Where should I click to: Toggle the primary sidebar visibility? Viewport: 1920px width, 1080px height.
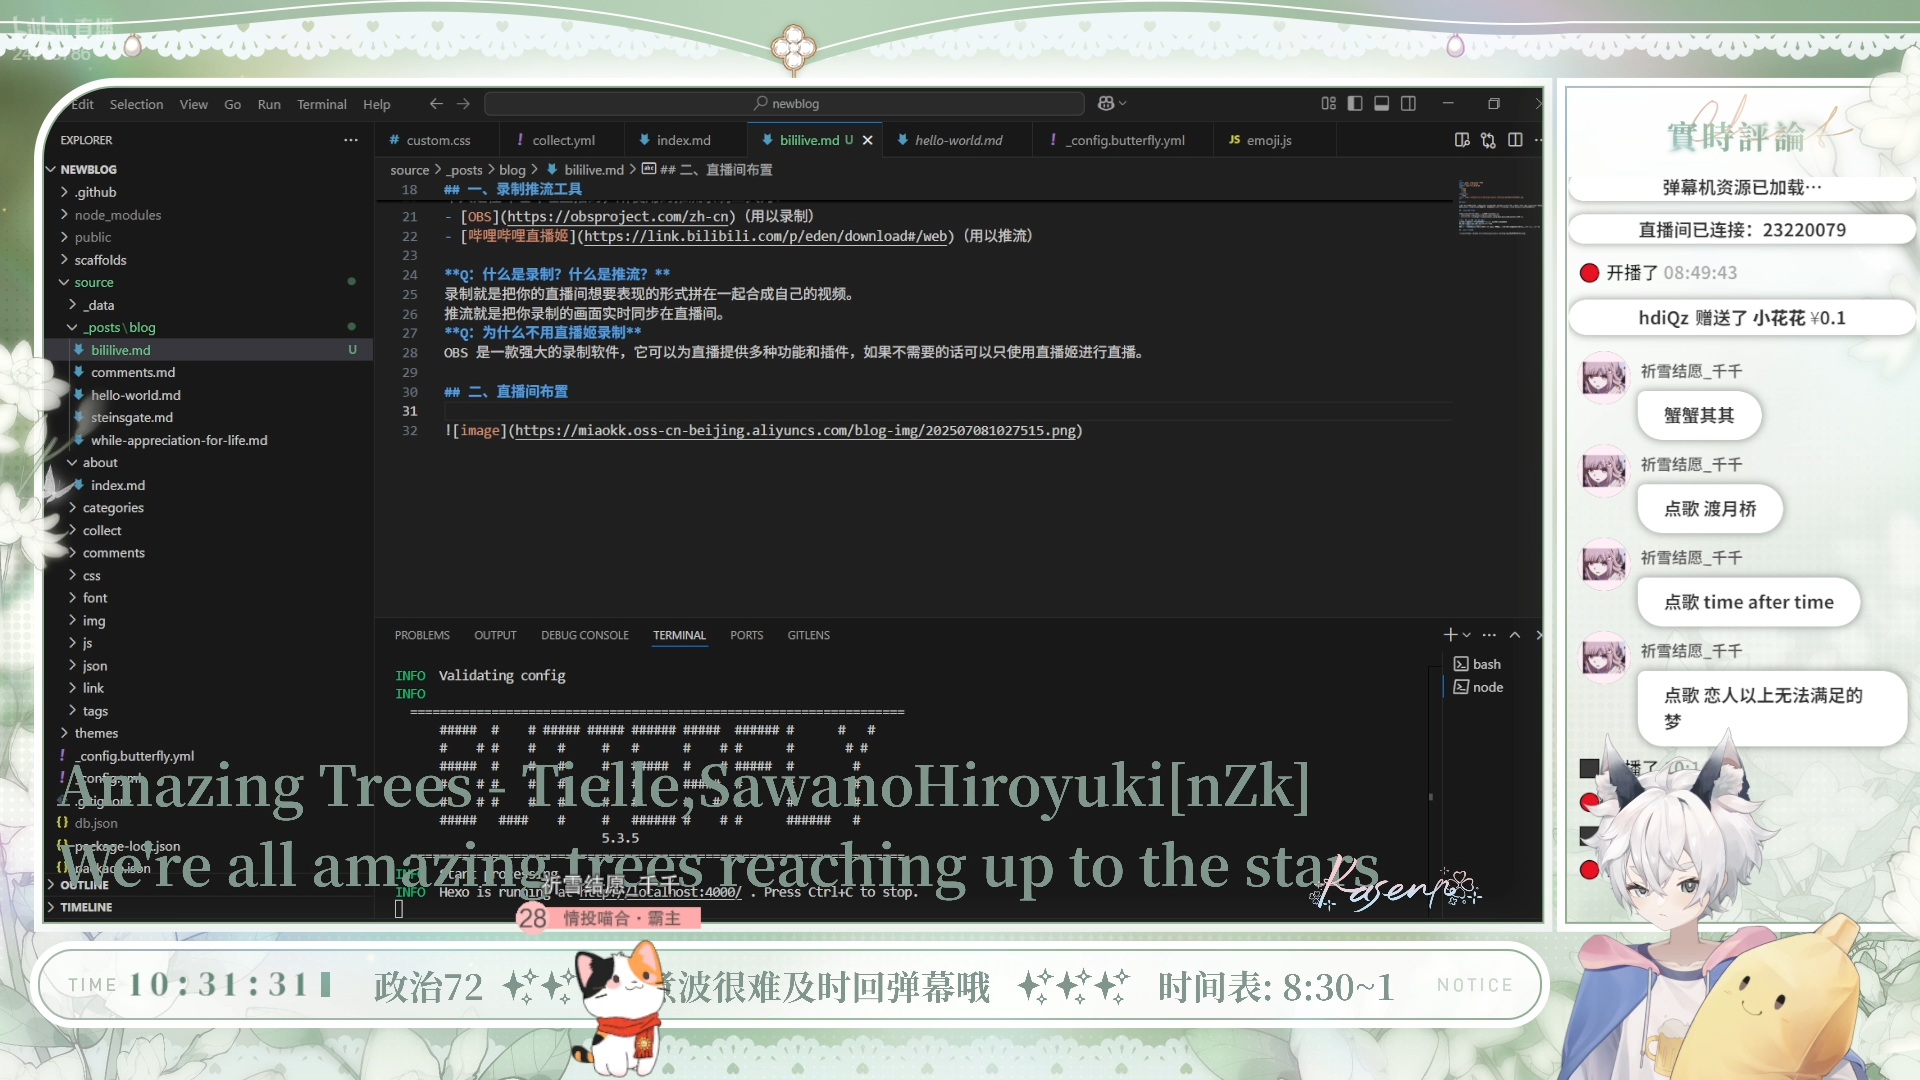click(x=1355, y=103)
